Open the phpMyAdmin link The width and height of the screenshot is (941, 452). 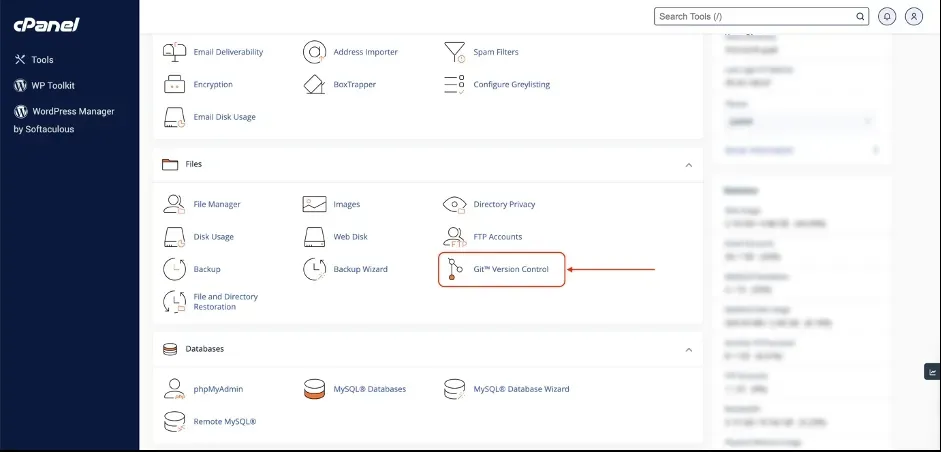[x=218, y=389]
